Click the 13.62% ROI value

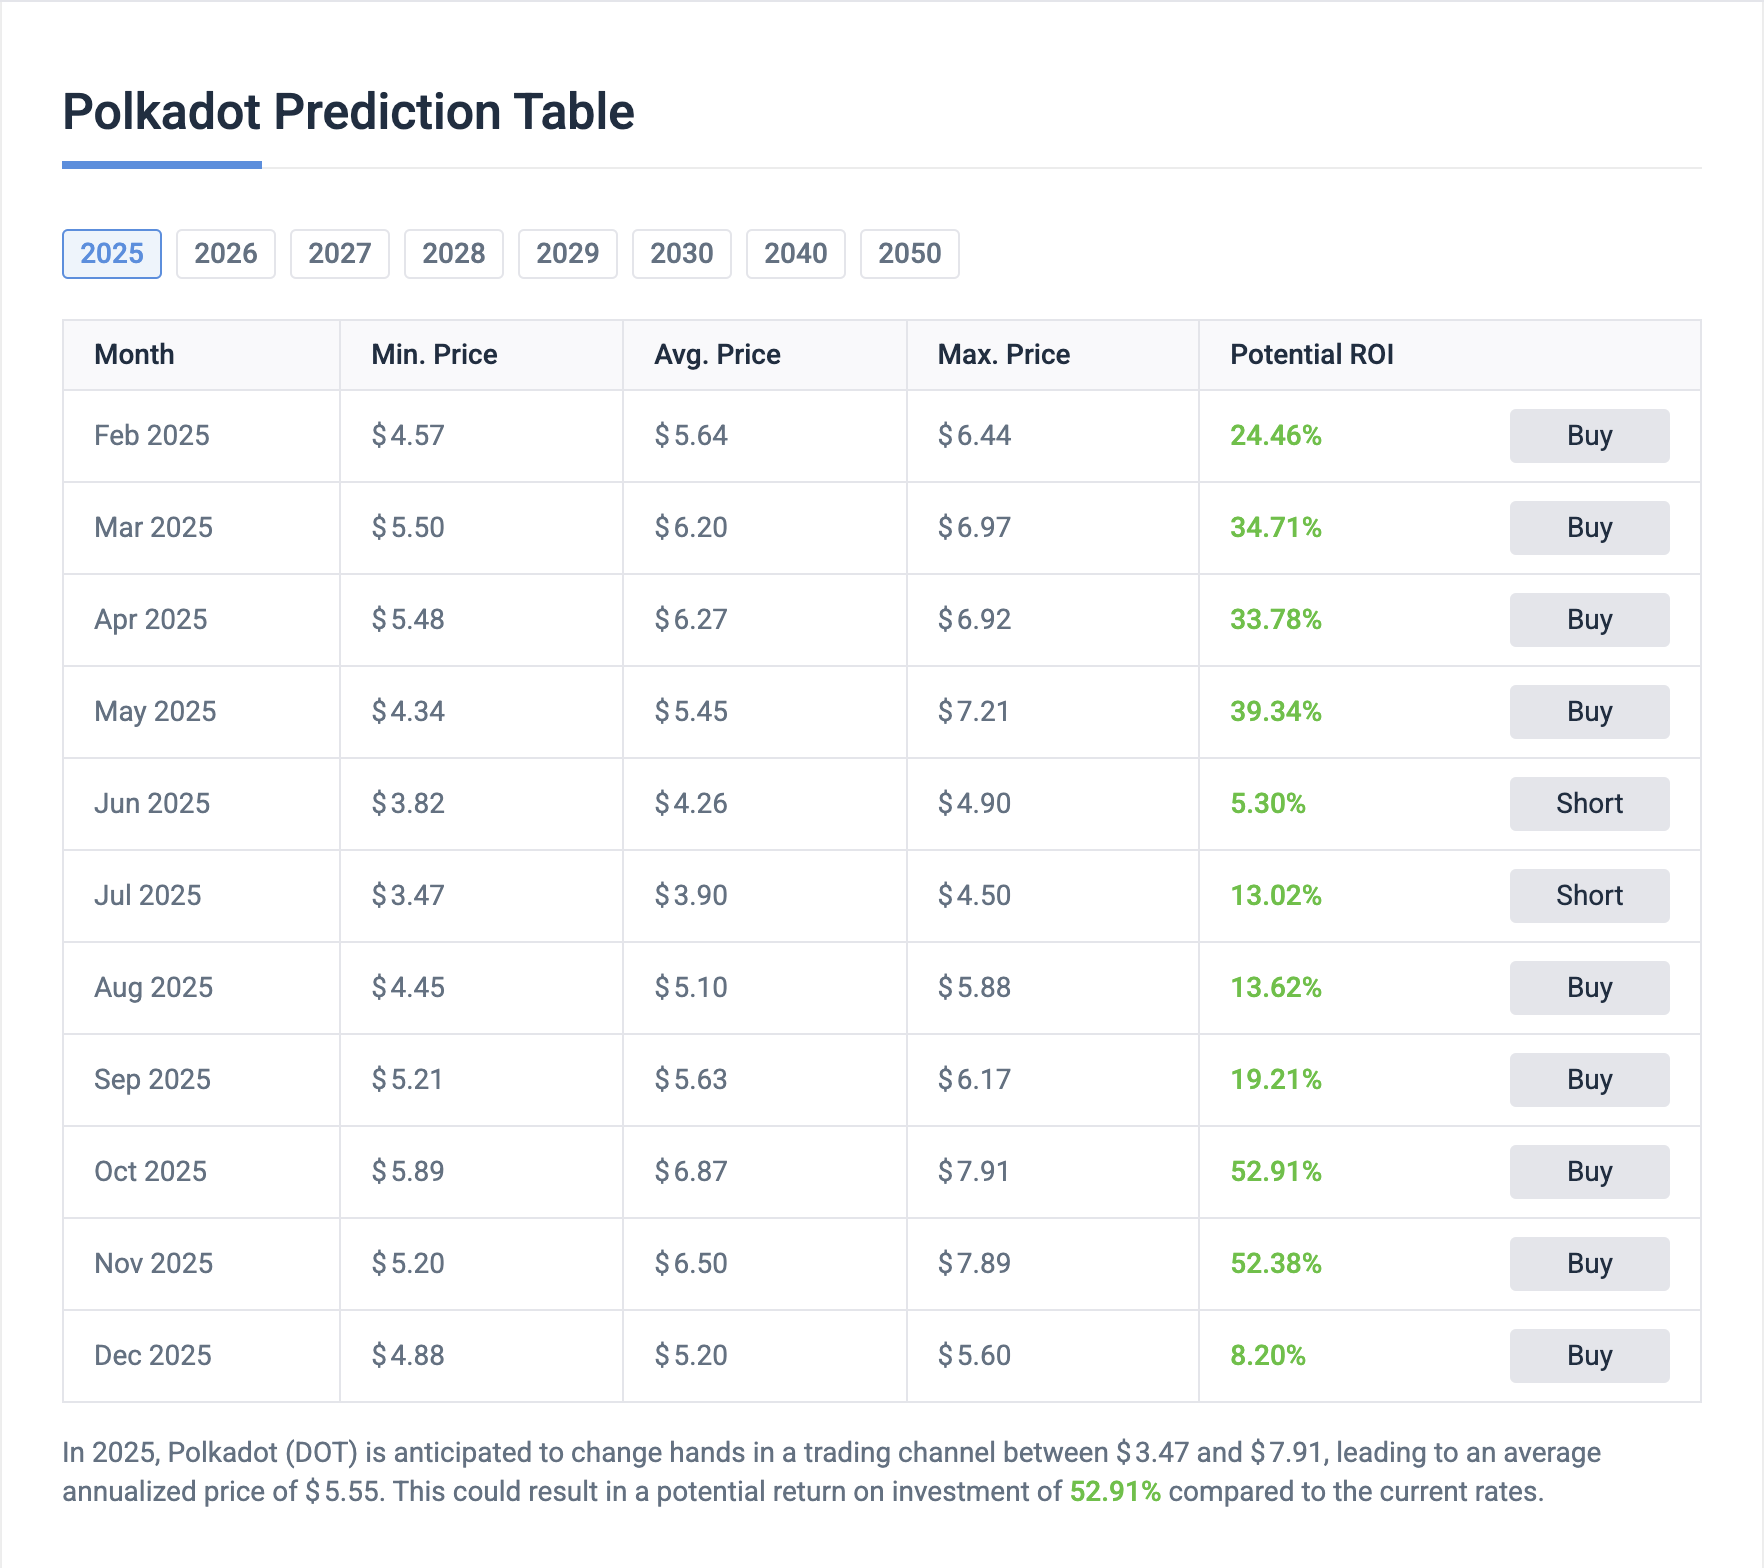pyautogui.click(x=1276, y=988)
